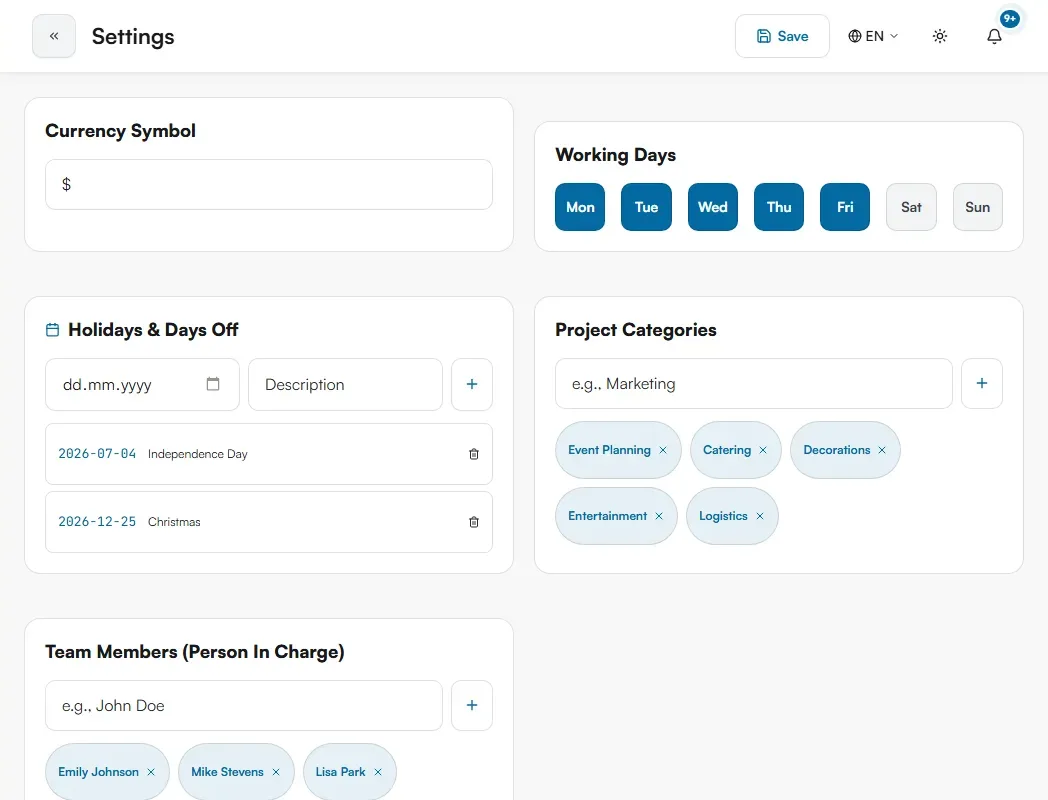Click Team Members (Person In Charge) heading

tap(194, 652)
